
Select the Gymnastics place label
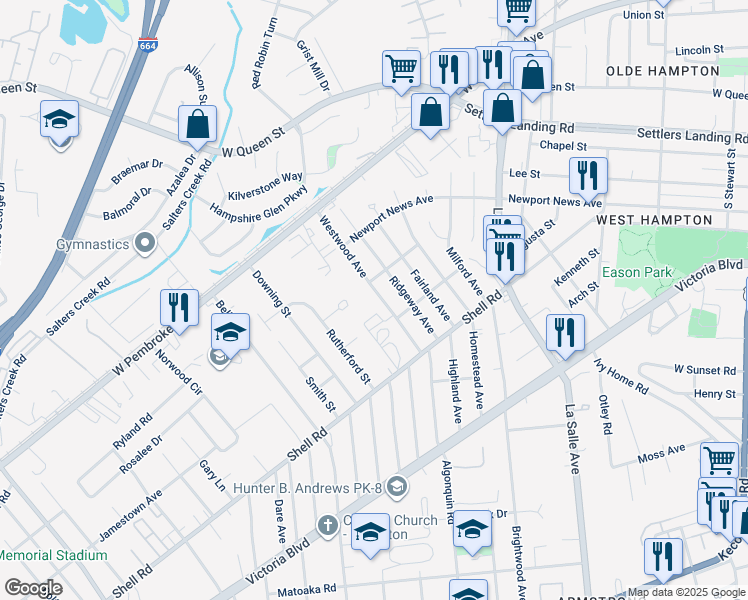tap(93, 244)
